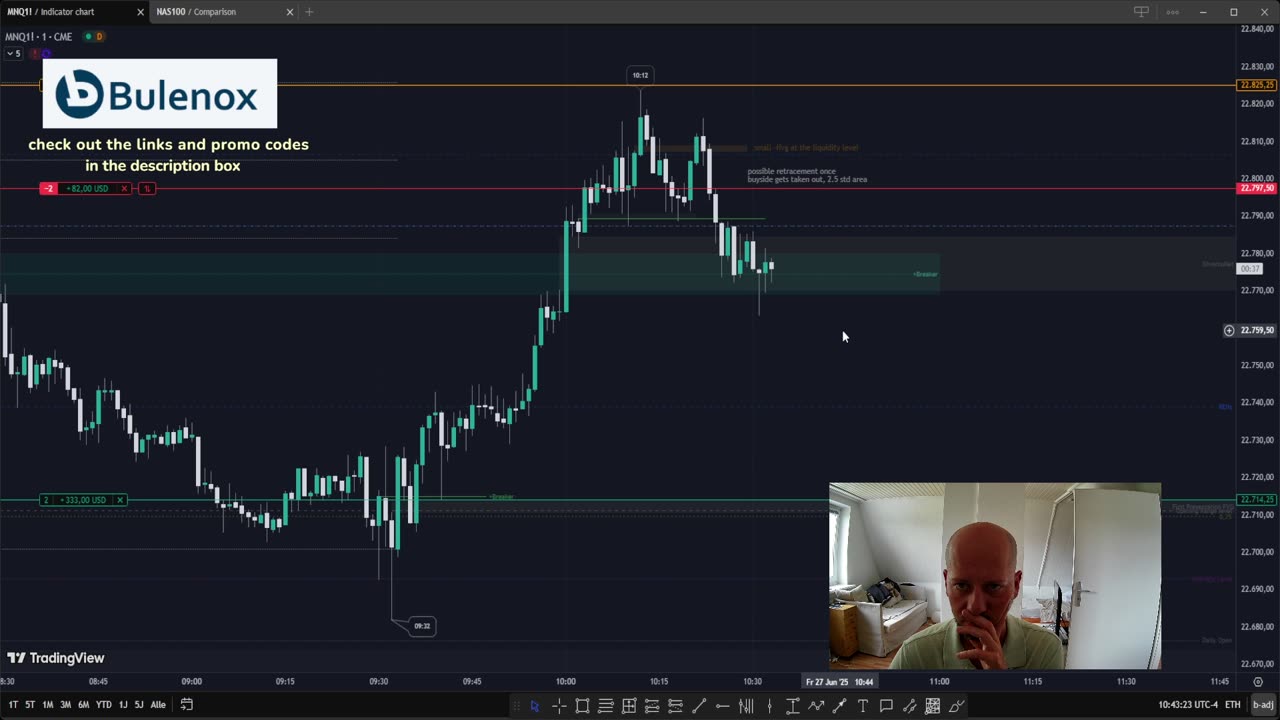Viewport: 1280px width, 720px height.
Task: Close the NAS100 Comparison tab
Action: point(290,12)
